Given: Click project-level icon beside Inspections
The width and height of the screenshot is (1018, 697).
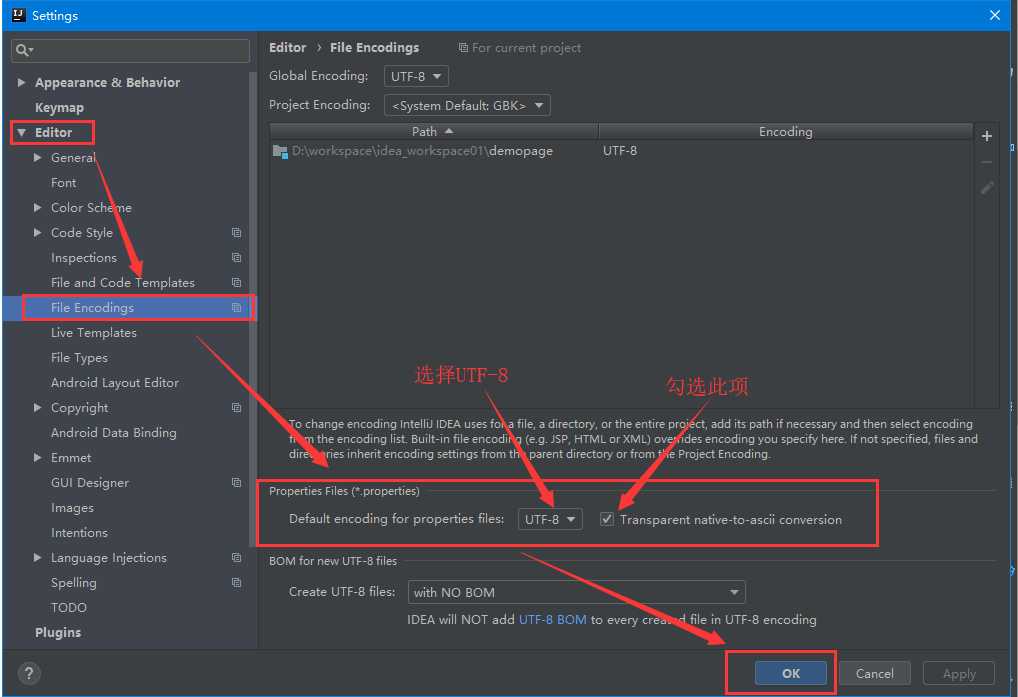Looking at the screenshot, I should pos(236,258).
